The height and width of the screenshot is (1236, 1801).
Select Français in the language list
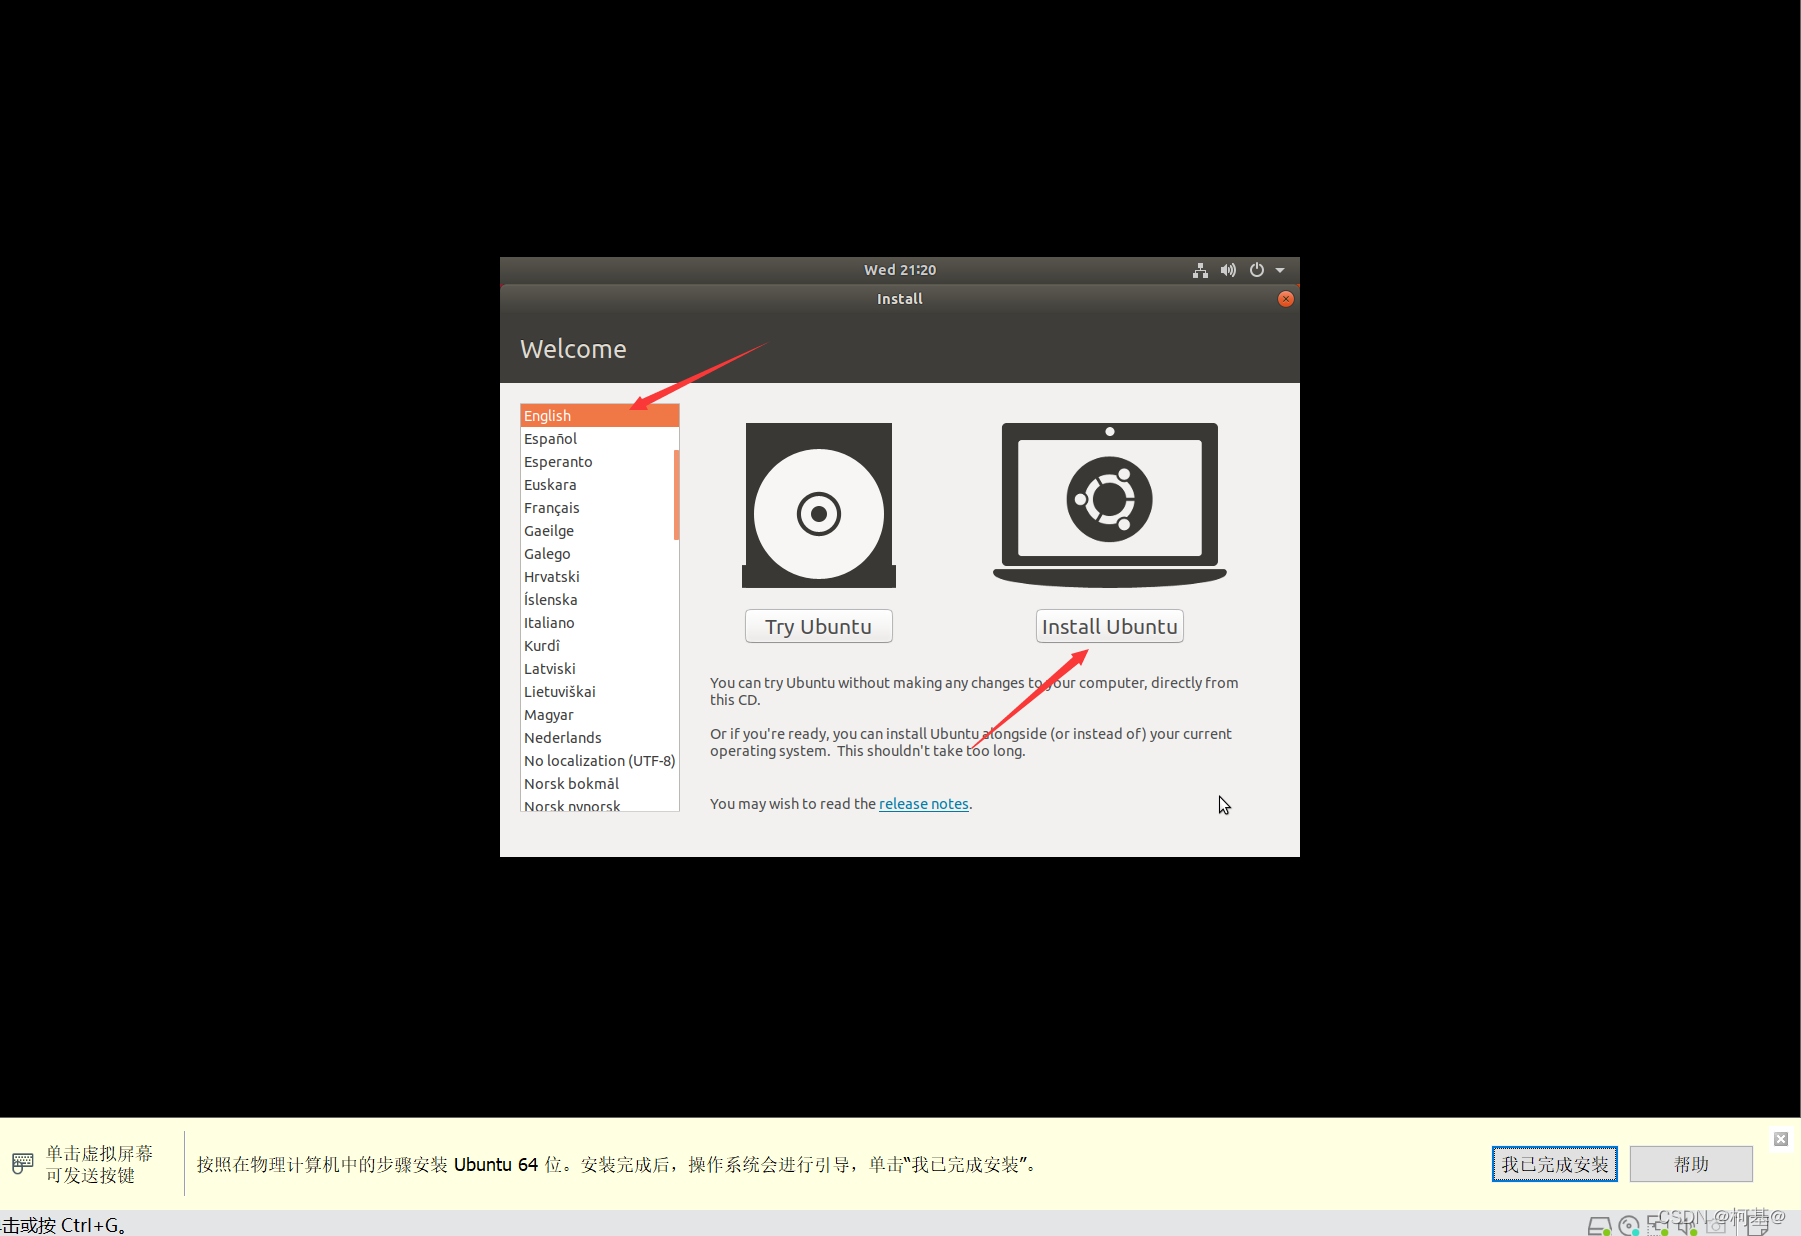coord(599,508)
